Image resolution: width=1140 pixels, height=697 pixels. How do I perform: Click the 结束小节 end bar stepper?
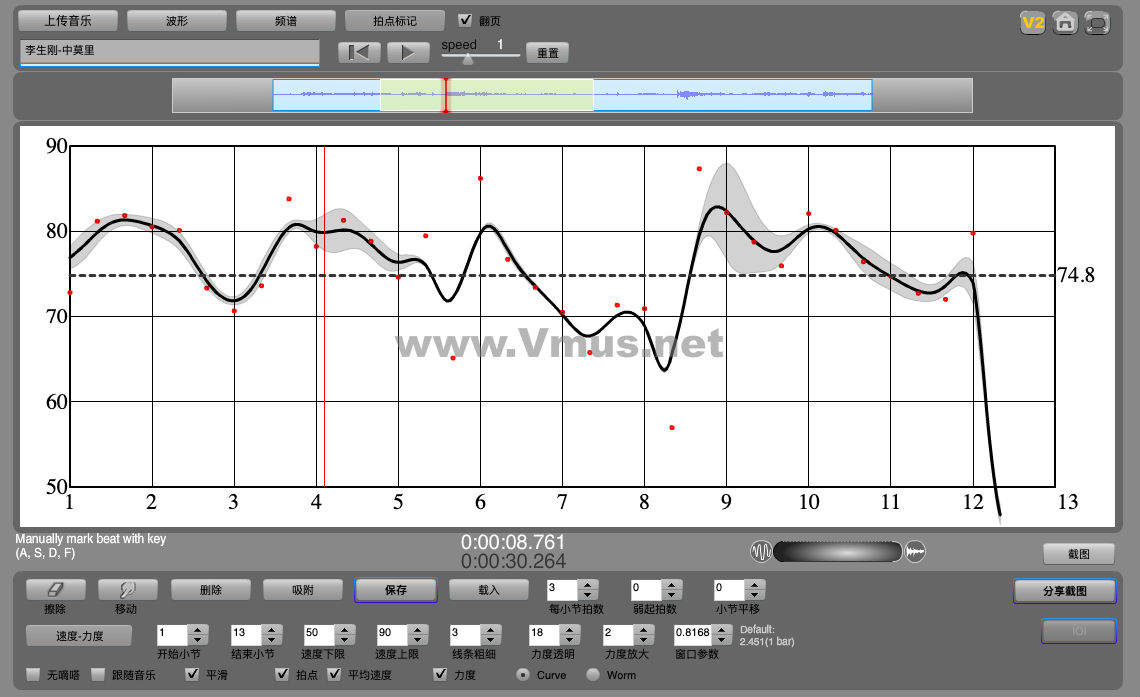pos(270,634)
